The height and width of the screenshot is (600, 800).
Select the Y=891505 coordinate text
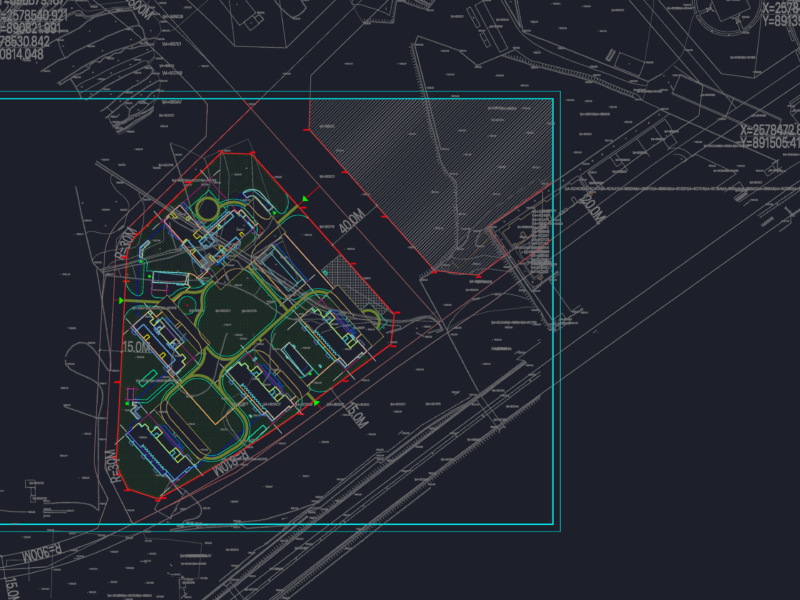pos(770,143)
